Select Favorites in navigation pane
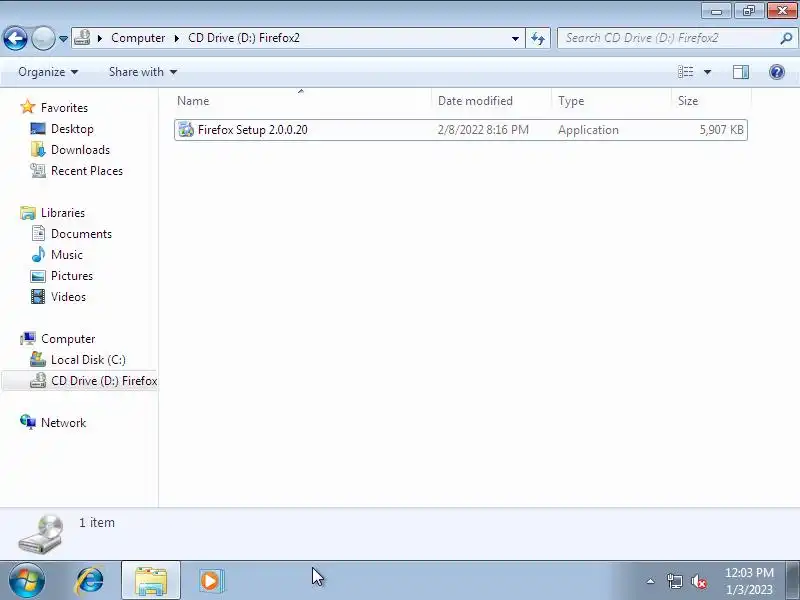800x600 pixels. (64, 108)
